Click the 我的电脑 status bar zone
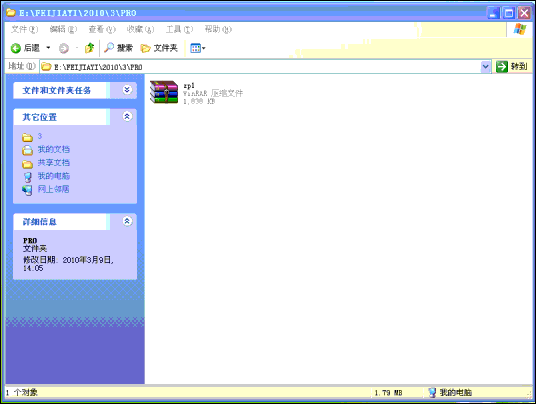 pos(450,393)
